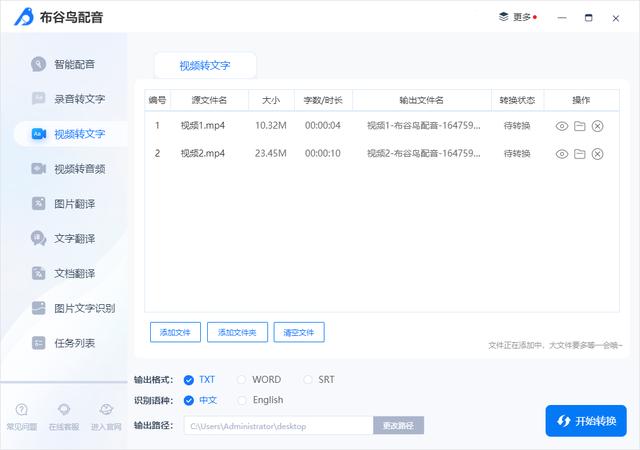Click the 进入官网 website icon

click(x=106, y=410)
